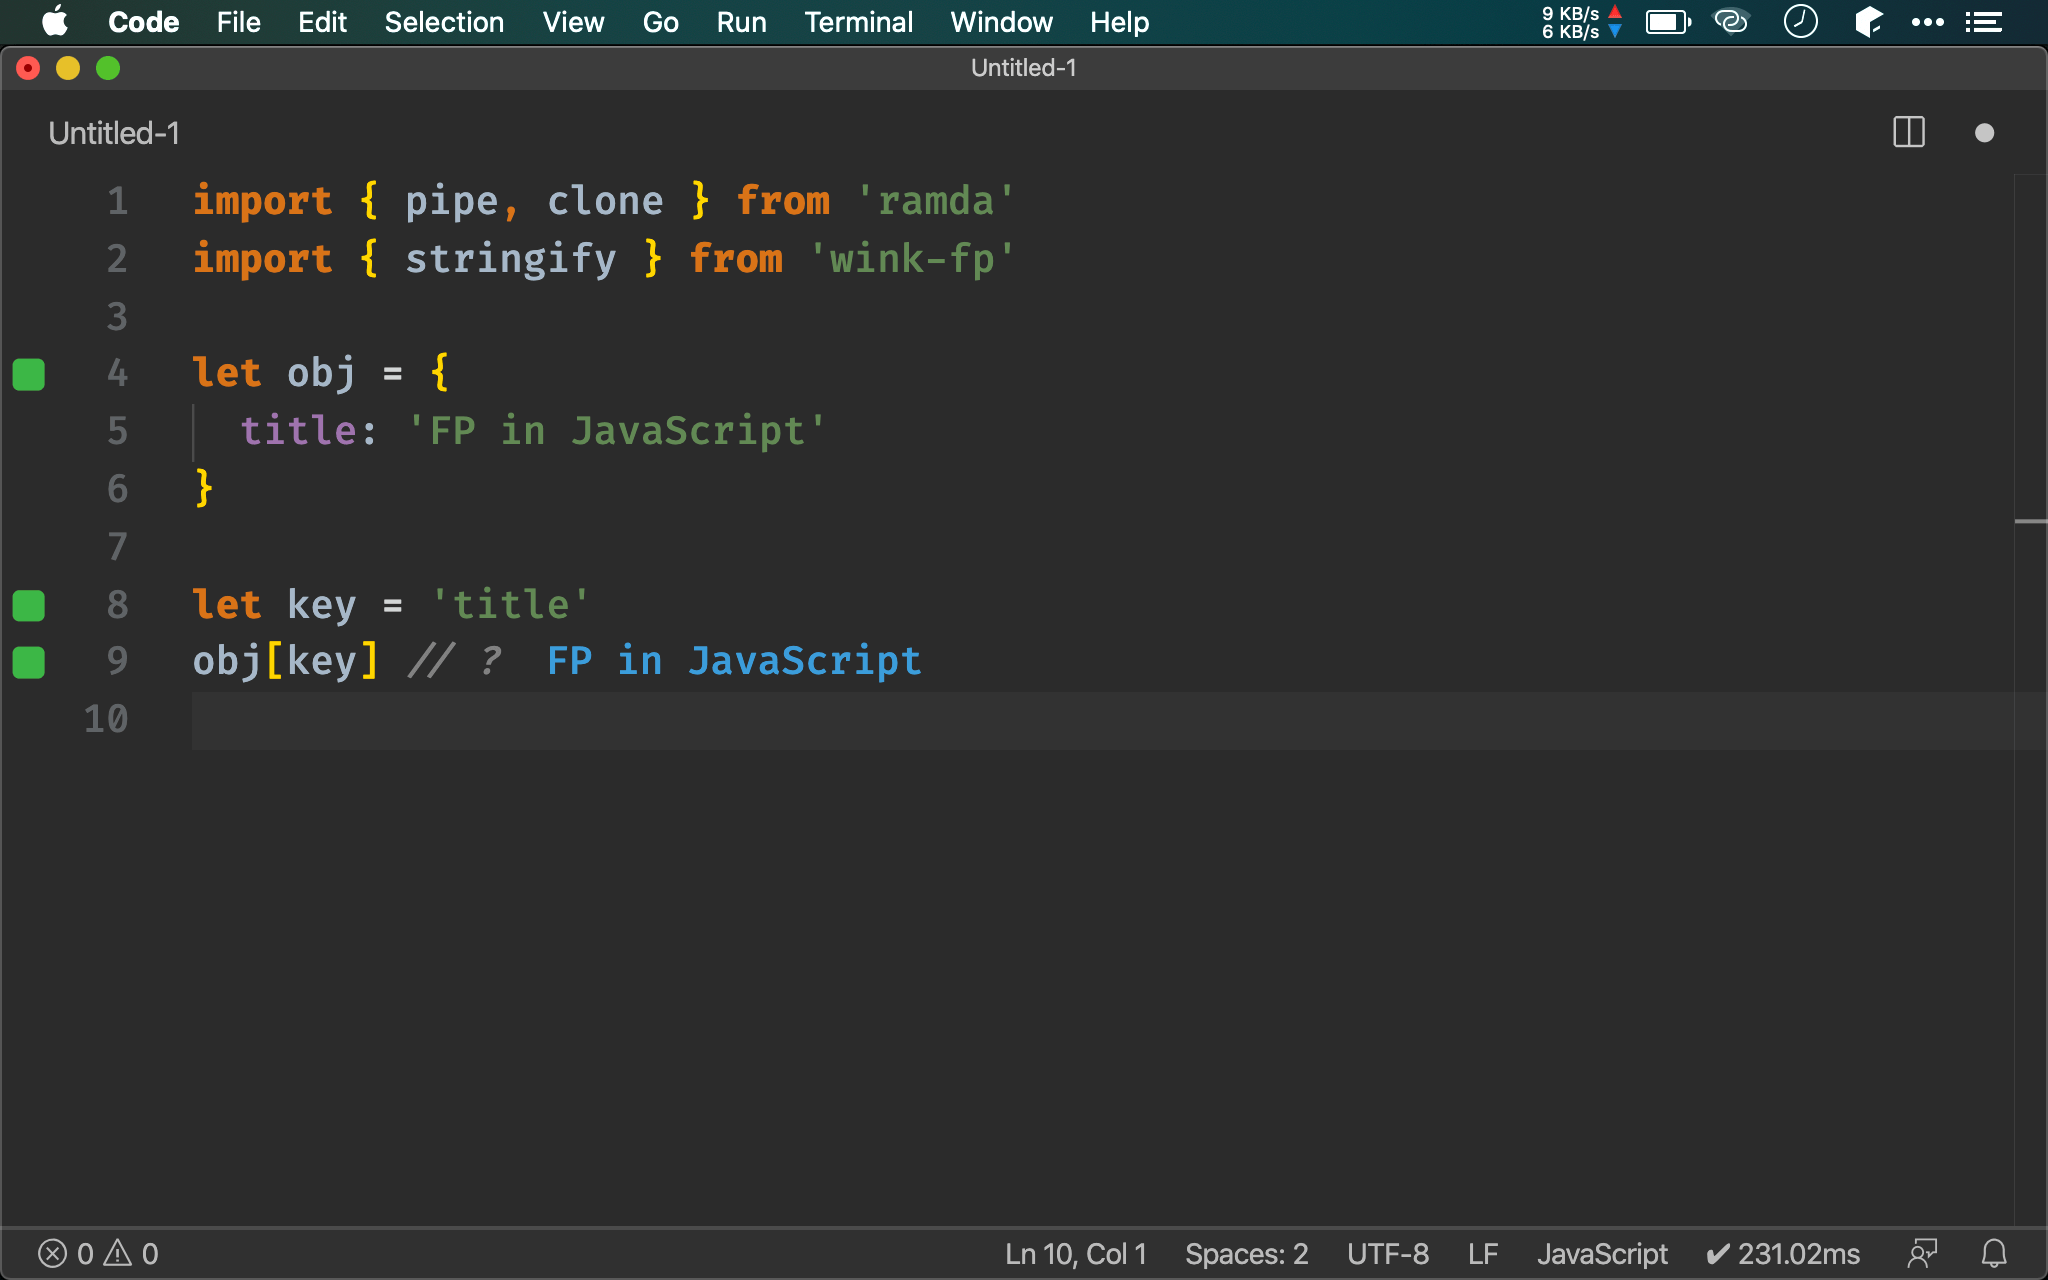This screenshot has width=2048, height=1280.
Task: Open the Selection menu
Action: 444,22
